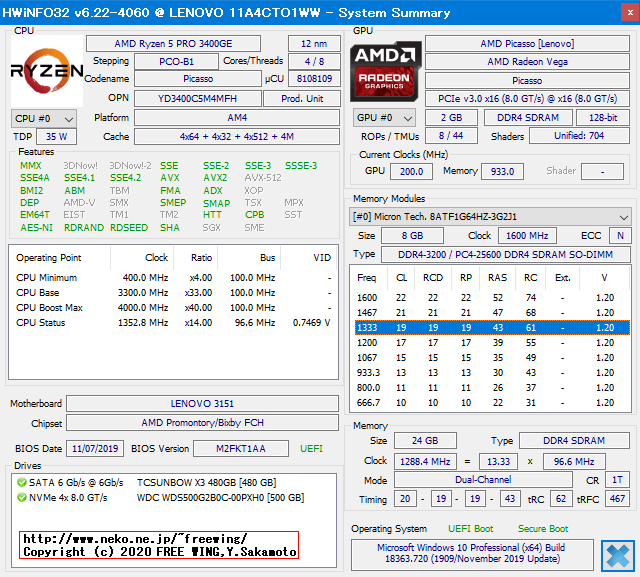Image resolution: width=640 pixels, height=577 pixels.
Task: Click the Dual-Channel mode field
Action: [483, 480]
